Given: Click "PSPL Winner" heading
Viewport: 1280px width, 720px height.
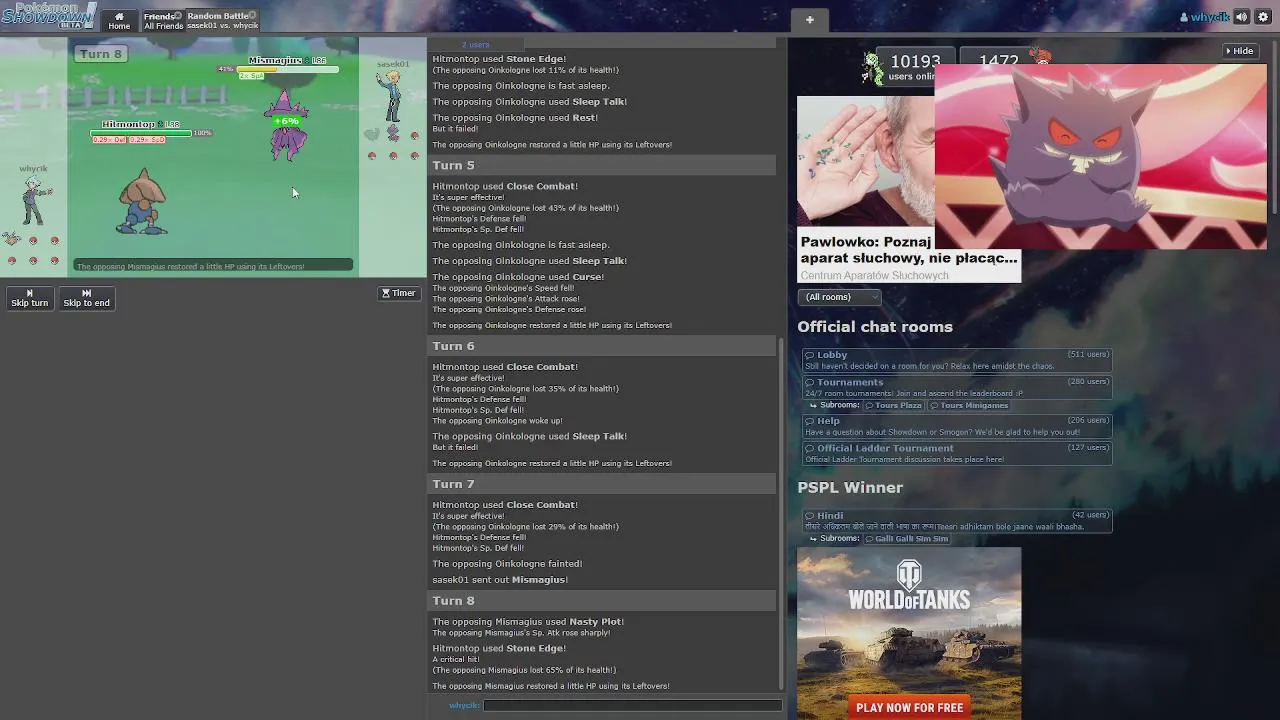Looking at the screenshot, I should click(850, 488).
